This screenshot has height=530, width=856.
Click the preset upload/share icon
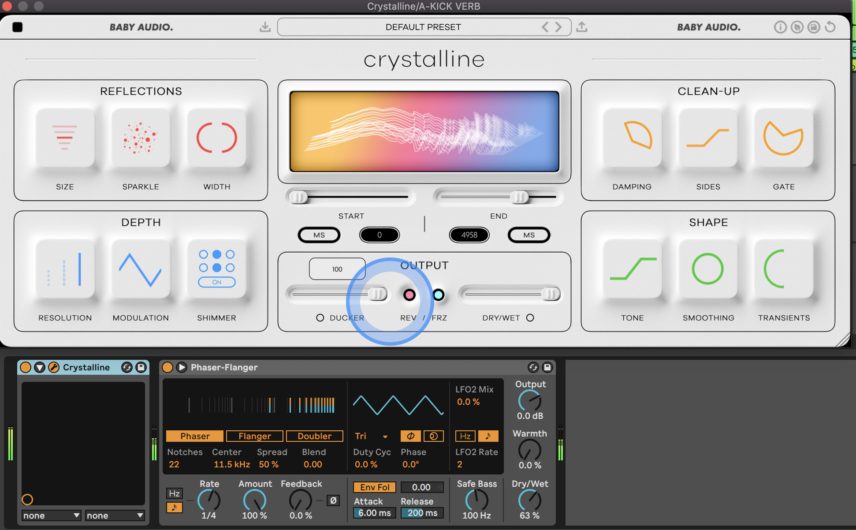(582, 27)
